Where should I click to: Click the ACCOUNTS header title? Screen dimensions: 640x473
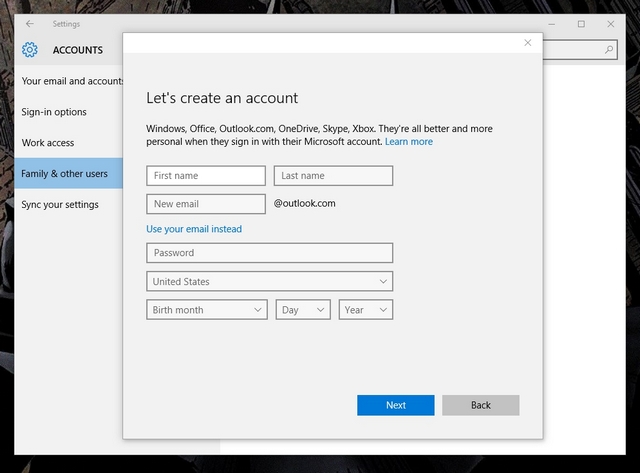point(78,50)
